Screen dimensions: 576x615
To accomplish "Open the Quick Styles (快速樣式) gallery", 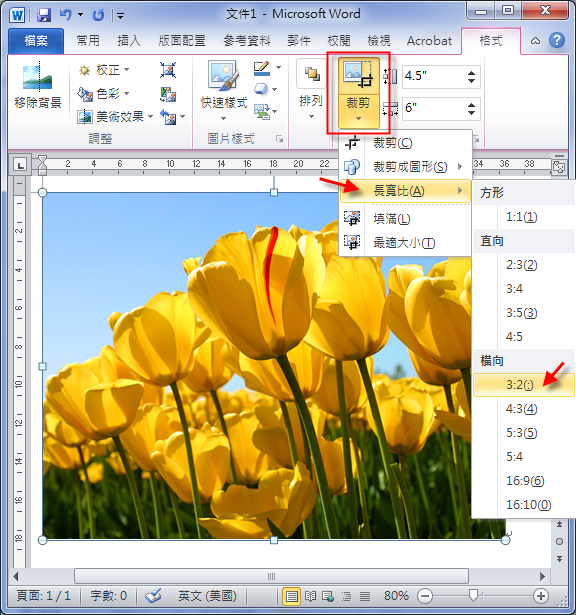I will point(224,90).
